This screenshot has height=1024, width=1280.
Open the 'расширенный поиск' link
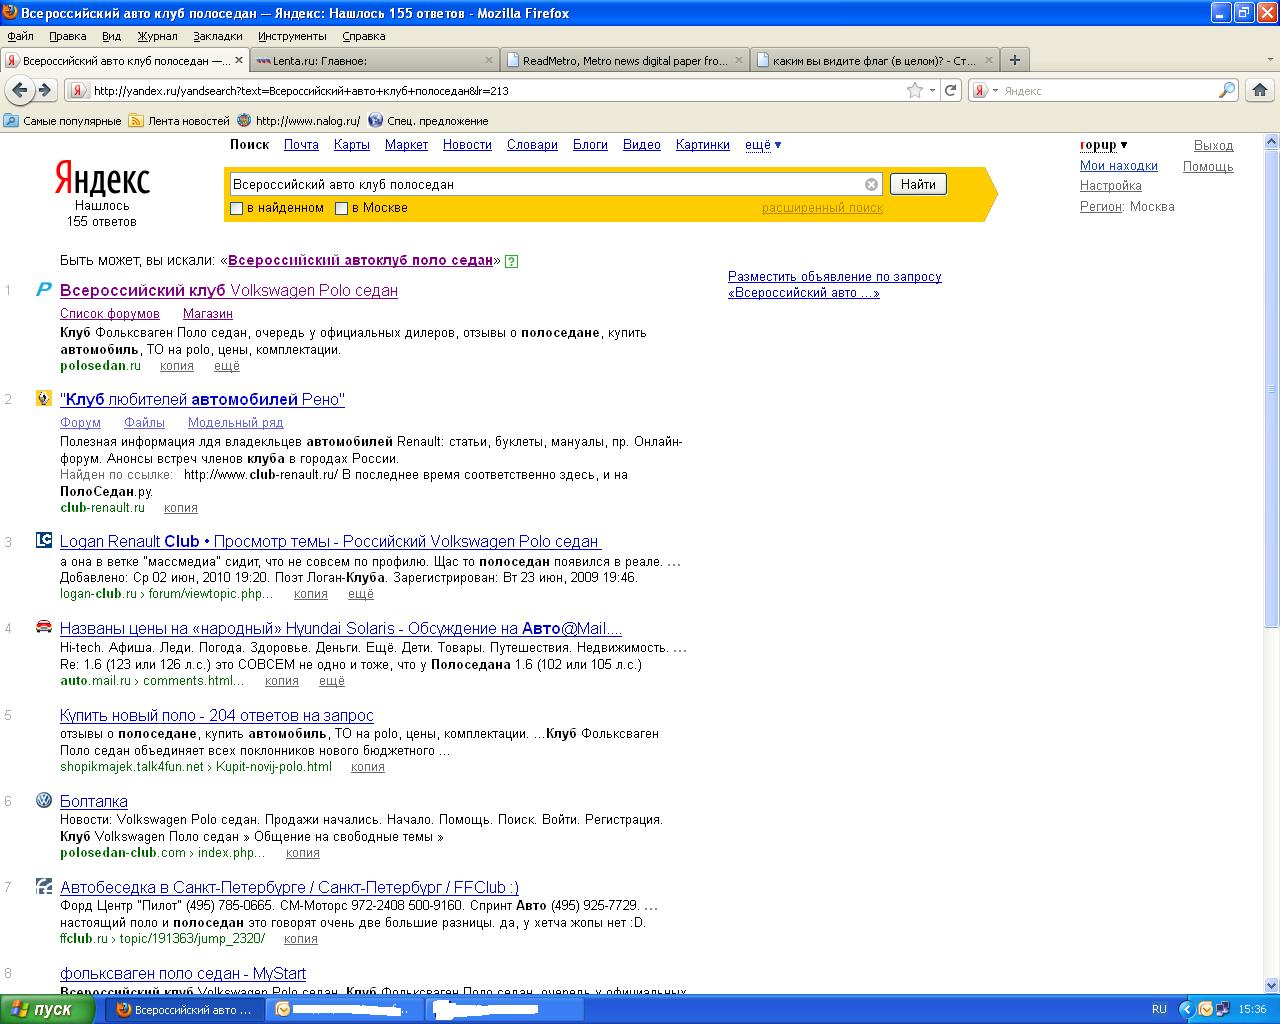coord(822,208)
